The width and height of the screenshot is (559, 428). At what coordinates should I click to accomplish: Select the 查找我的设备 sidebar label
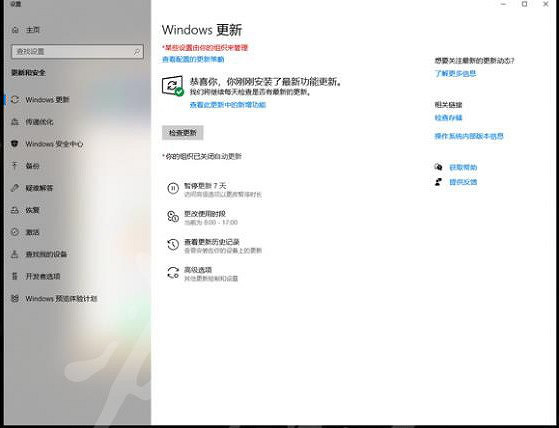[46, 254]
